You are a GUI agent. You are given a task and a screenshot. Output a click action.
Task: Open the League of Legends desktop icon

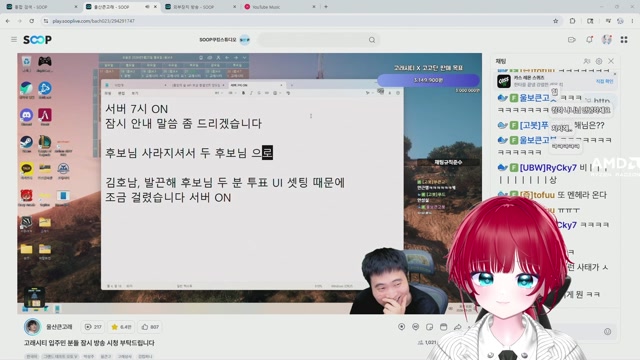[44, 142]
